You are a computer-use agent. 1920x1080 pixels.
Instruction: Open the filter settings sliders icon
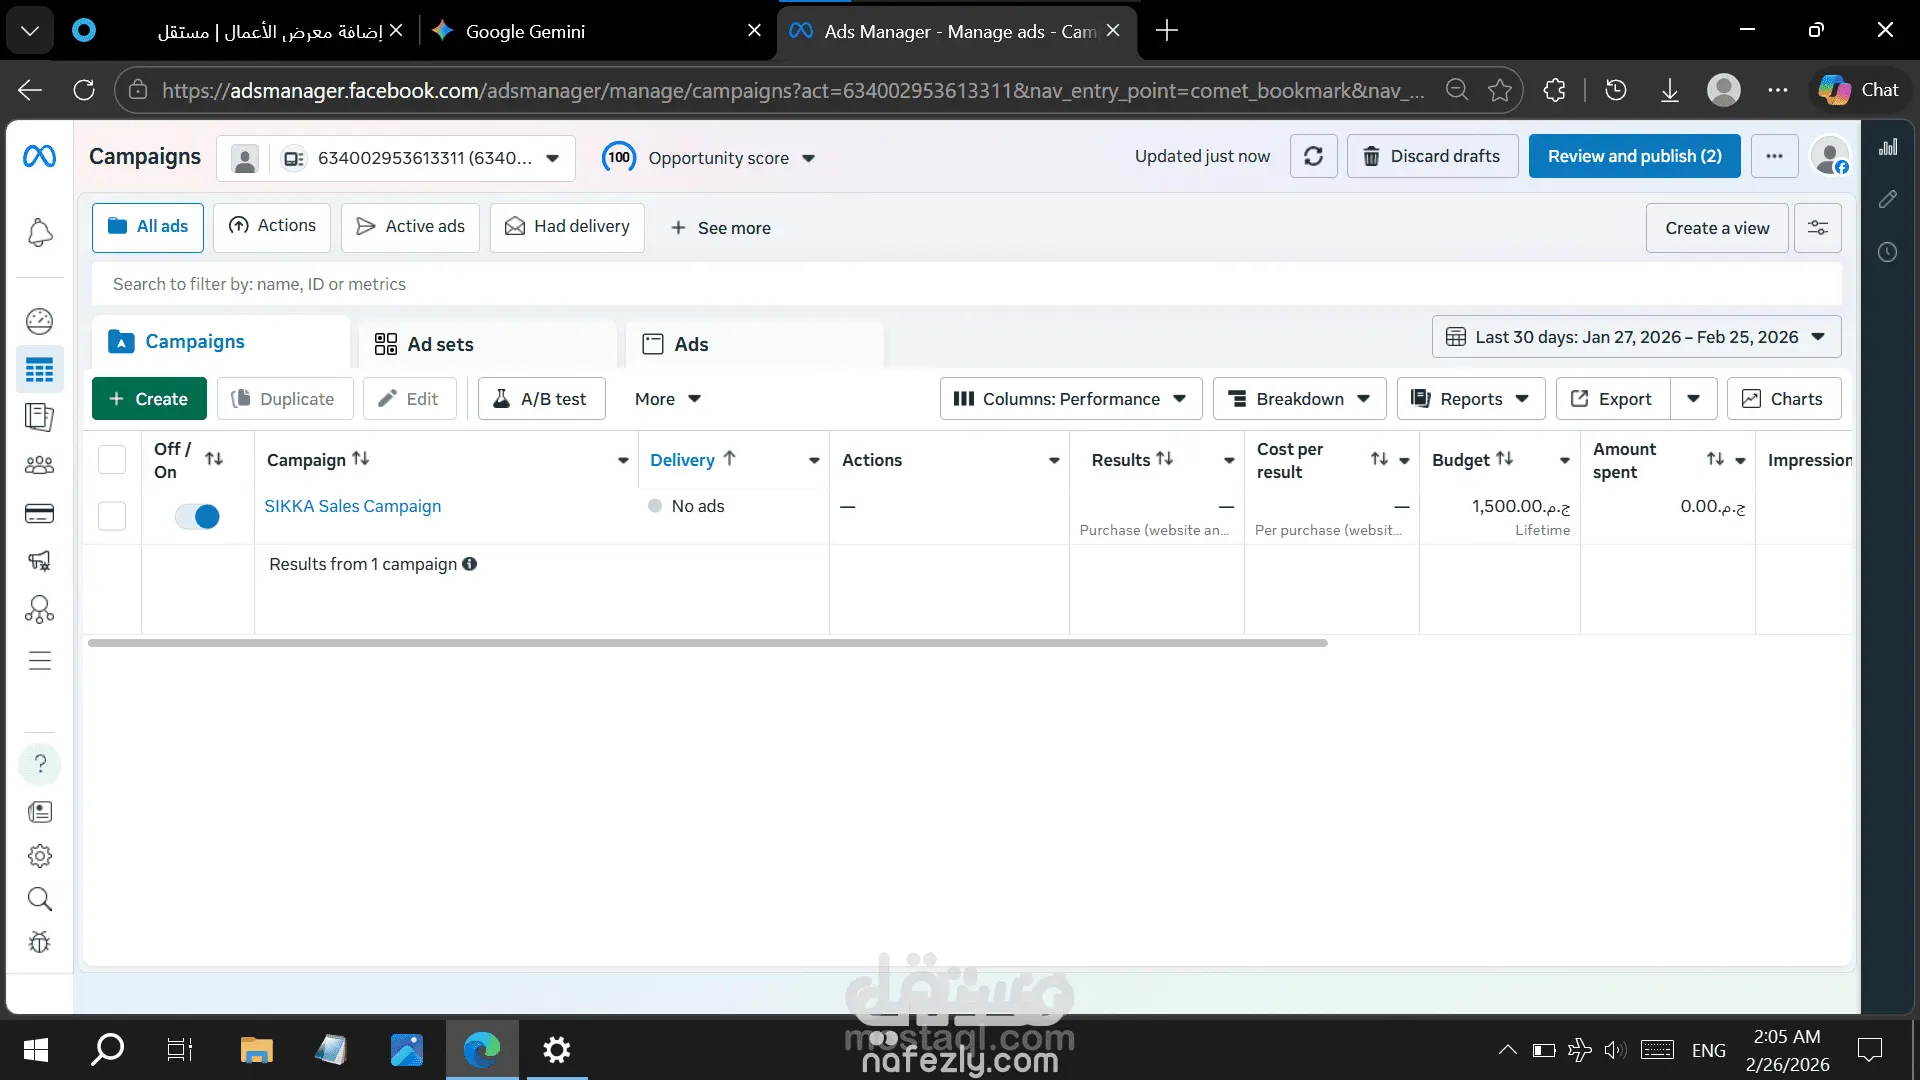[1817, 228]
